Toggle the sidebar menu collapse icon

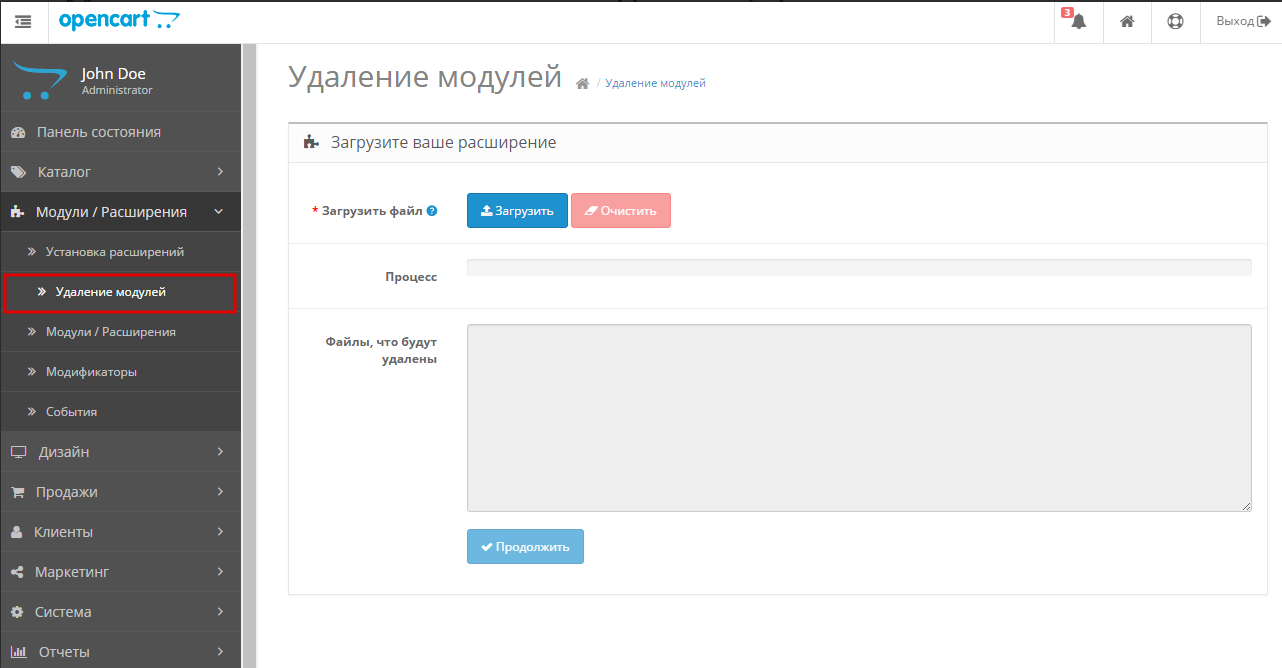point(23,21)
